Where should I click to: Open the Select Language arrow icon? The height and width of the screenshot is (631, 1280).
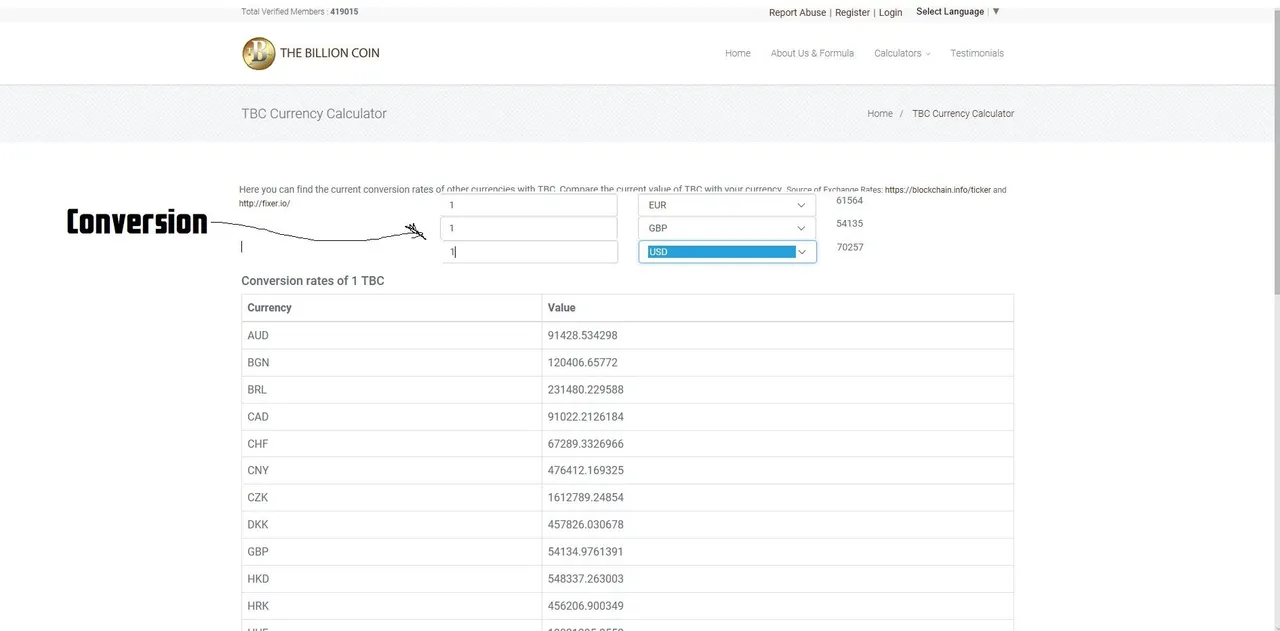pyautogui.click(x=996, y=12)
